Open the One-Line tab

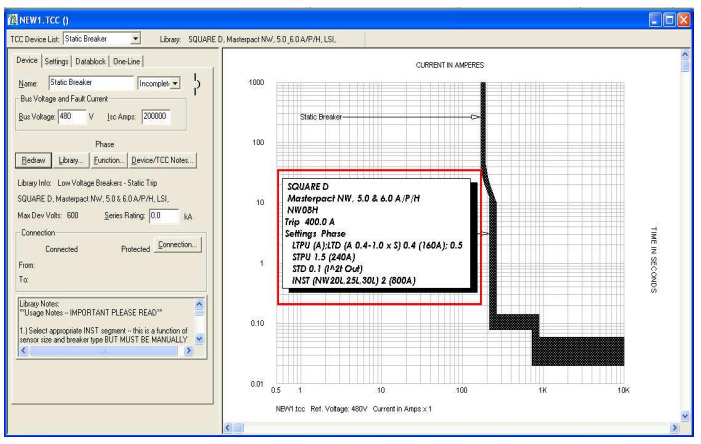pos(127,61)
